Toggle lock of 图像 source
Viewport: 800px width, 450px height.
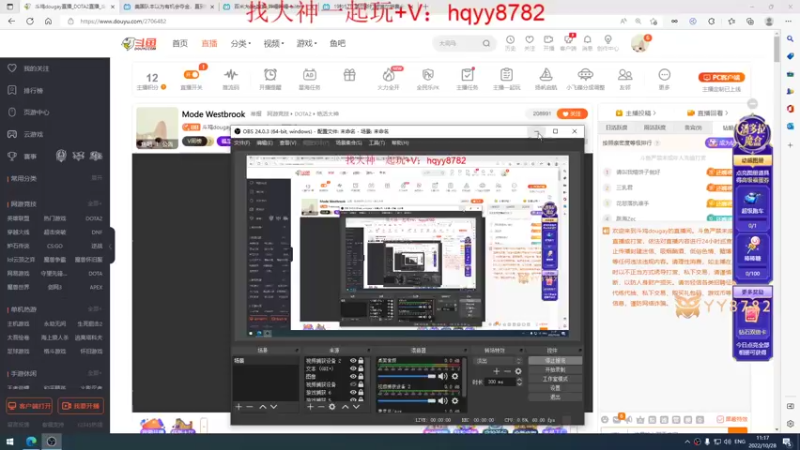(361, 377)
